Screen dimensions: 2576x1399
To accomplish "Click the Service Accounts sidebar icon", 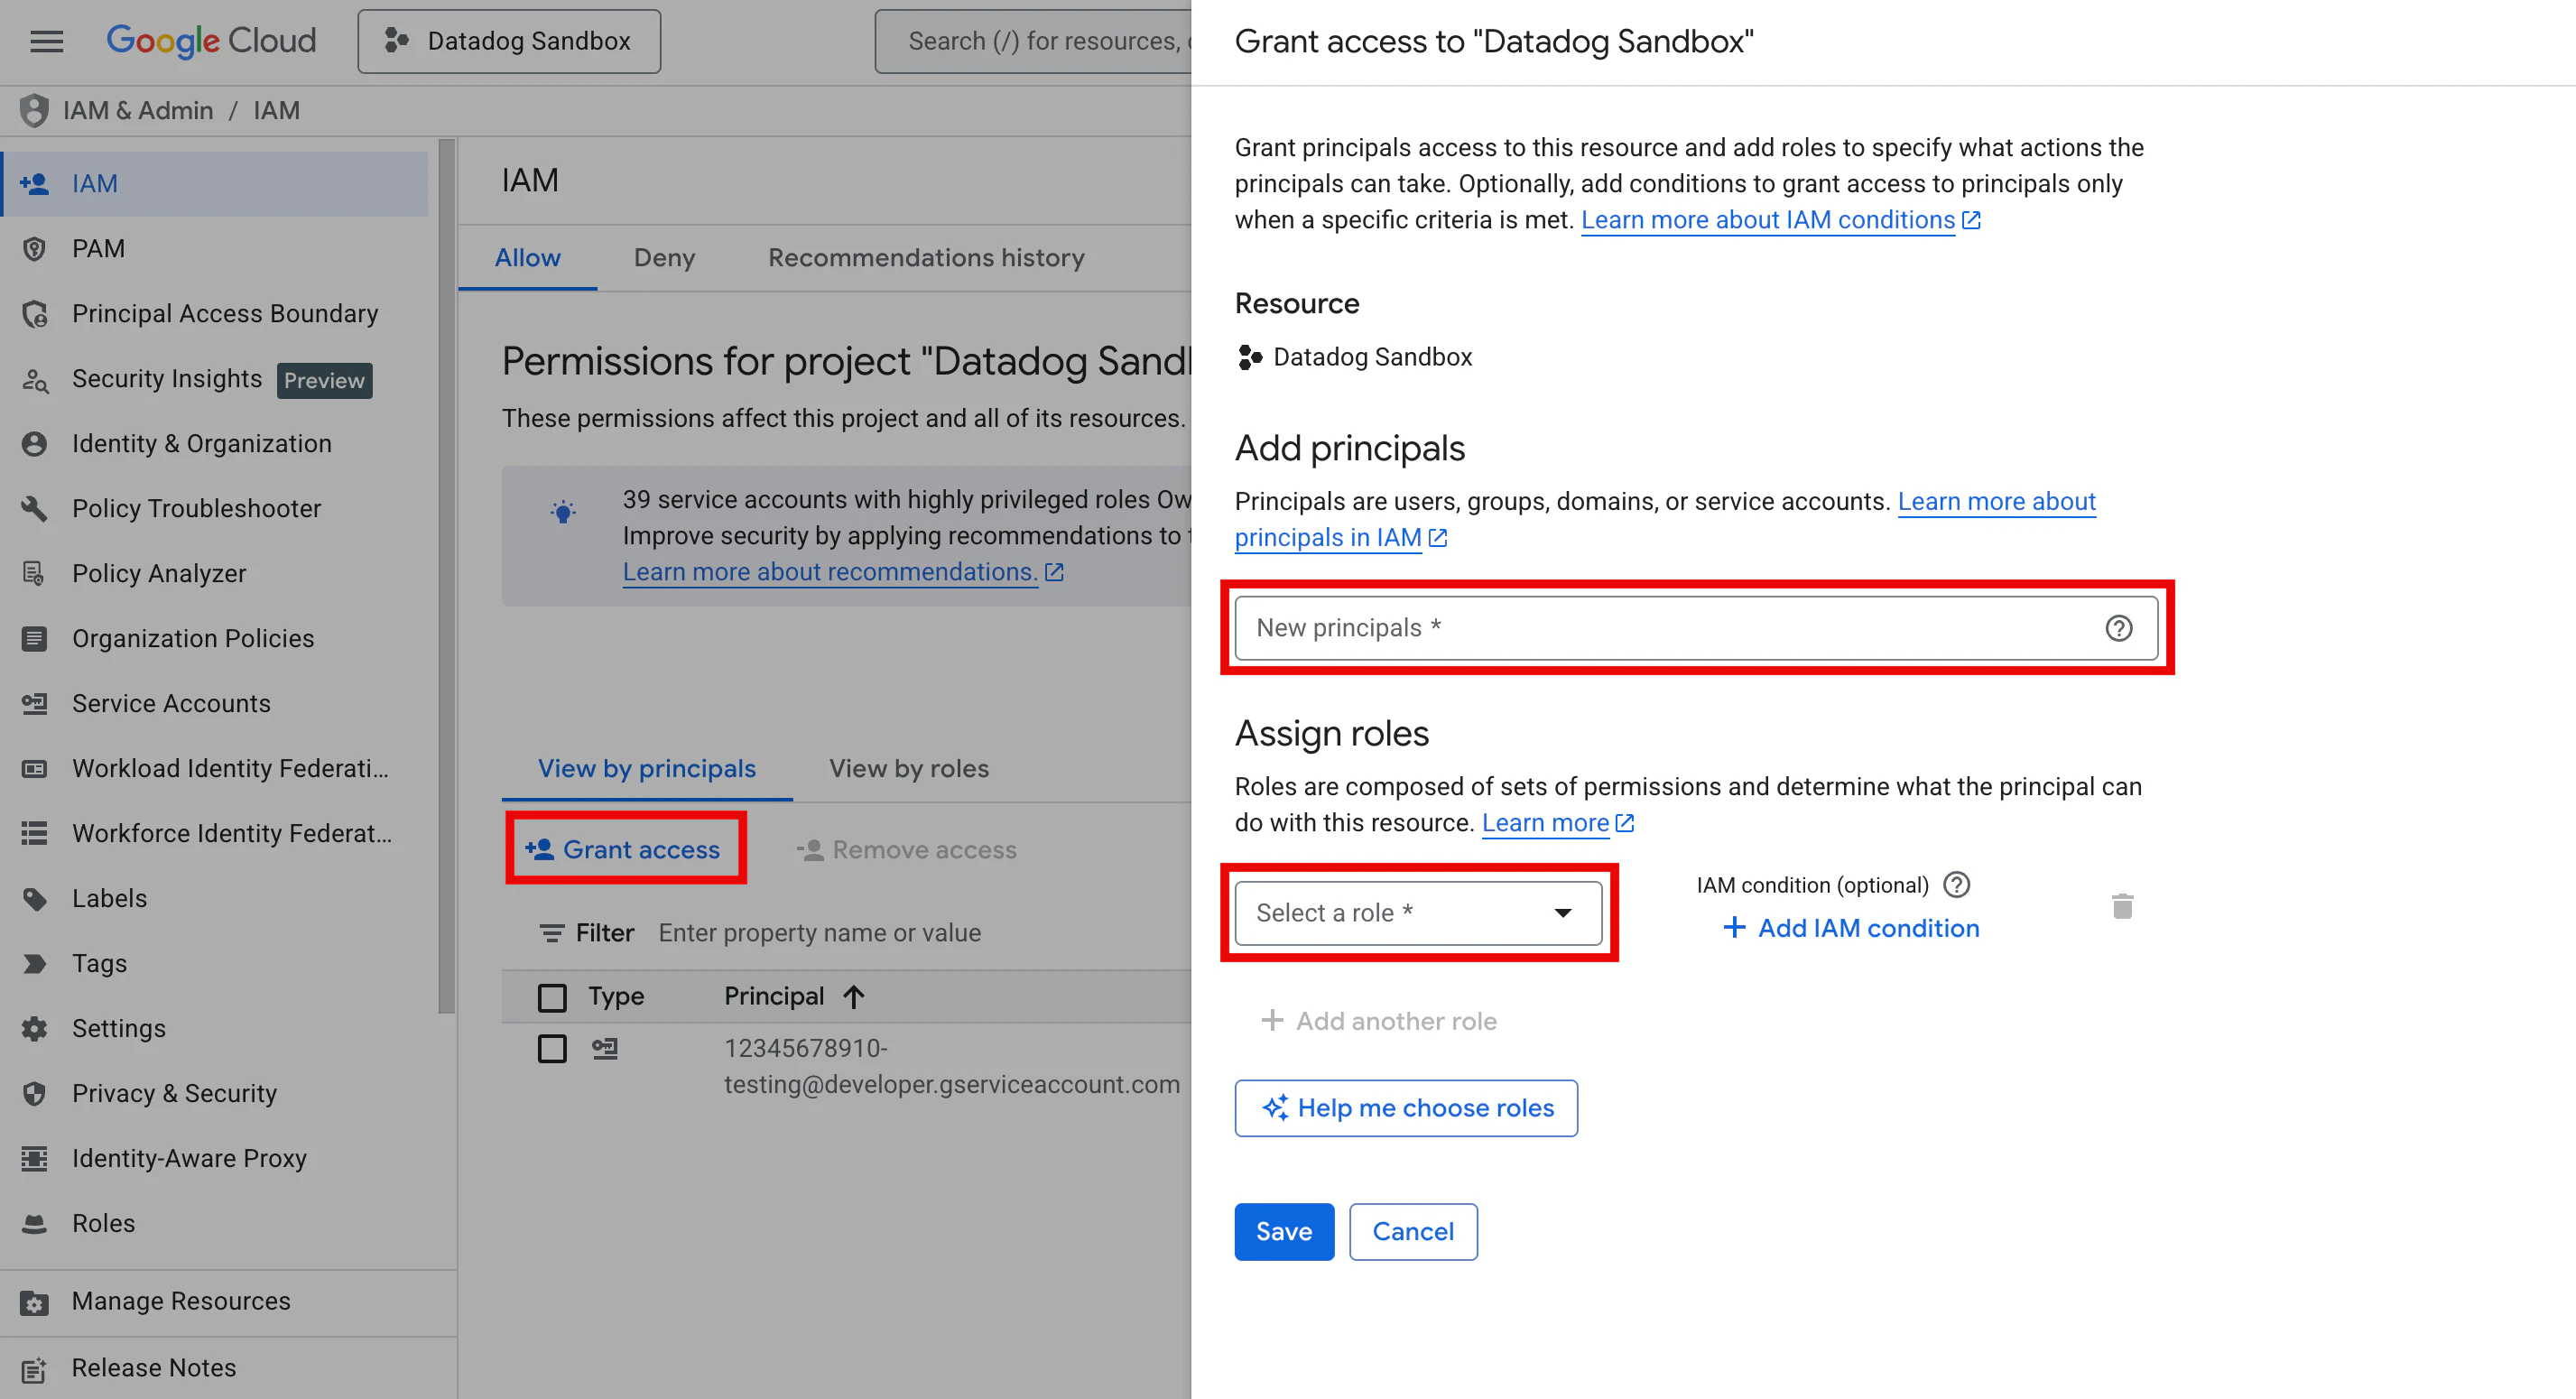I will (x=35, y=704).
